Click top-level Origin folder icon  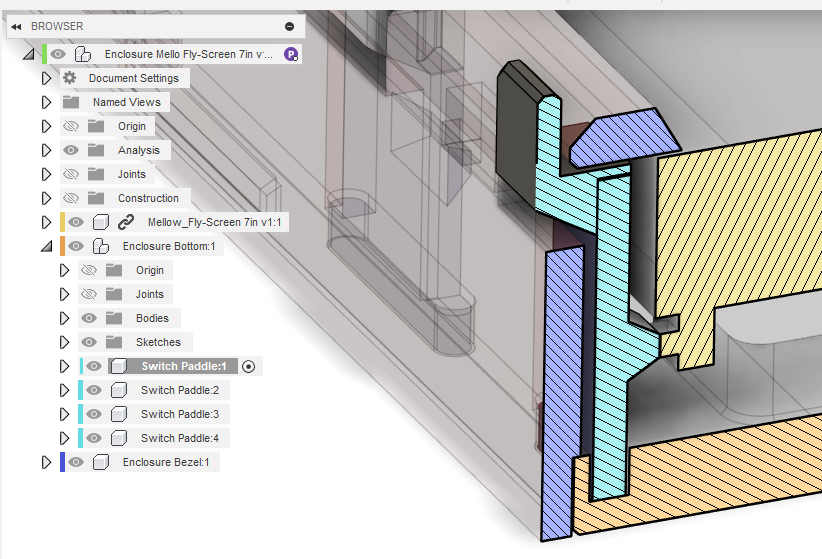point(95,126)
